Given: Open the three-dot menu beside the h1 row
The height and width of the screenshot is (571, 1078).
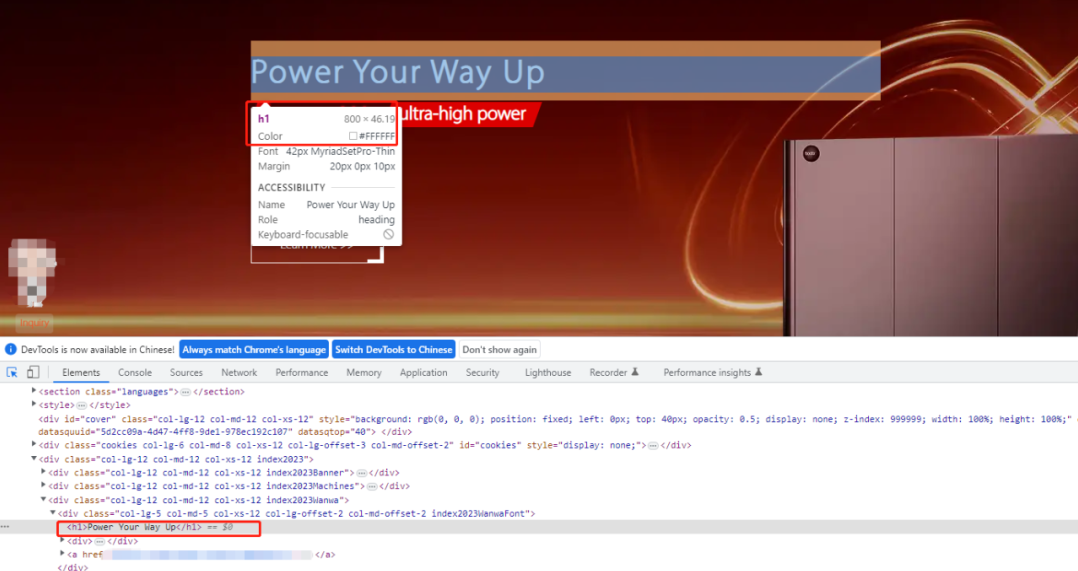Looking at the screenshot, I should point(6,527).
